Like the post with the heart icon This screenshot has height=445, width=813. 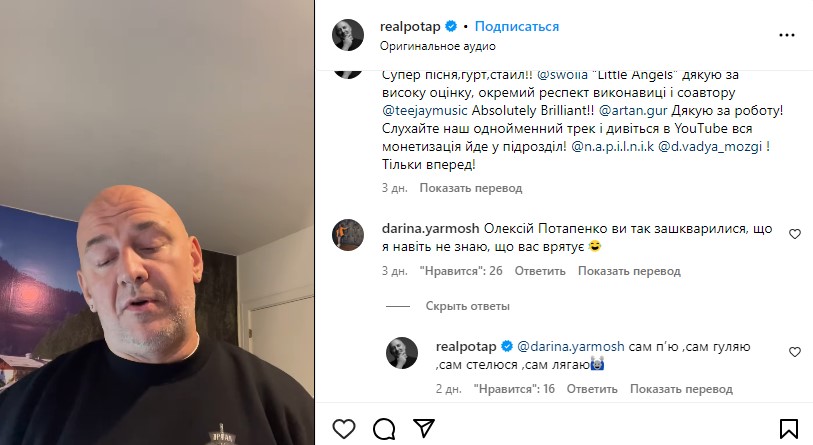(344, 429)
